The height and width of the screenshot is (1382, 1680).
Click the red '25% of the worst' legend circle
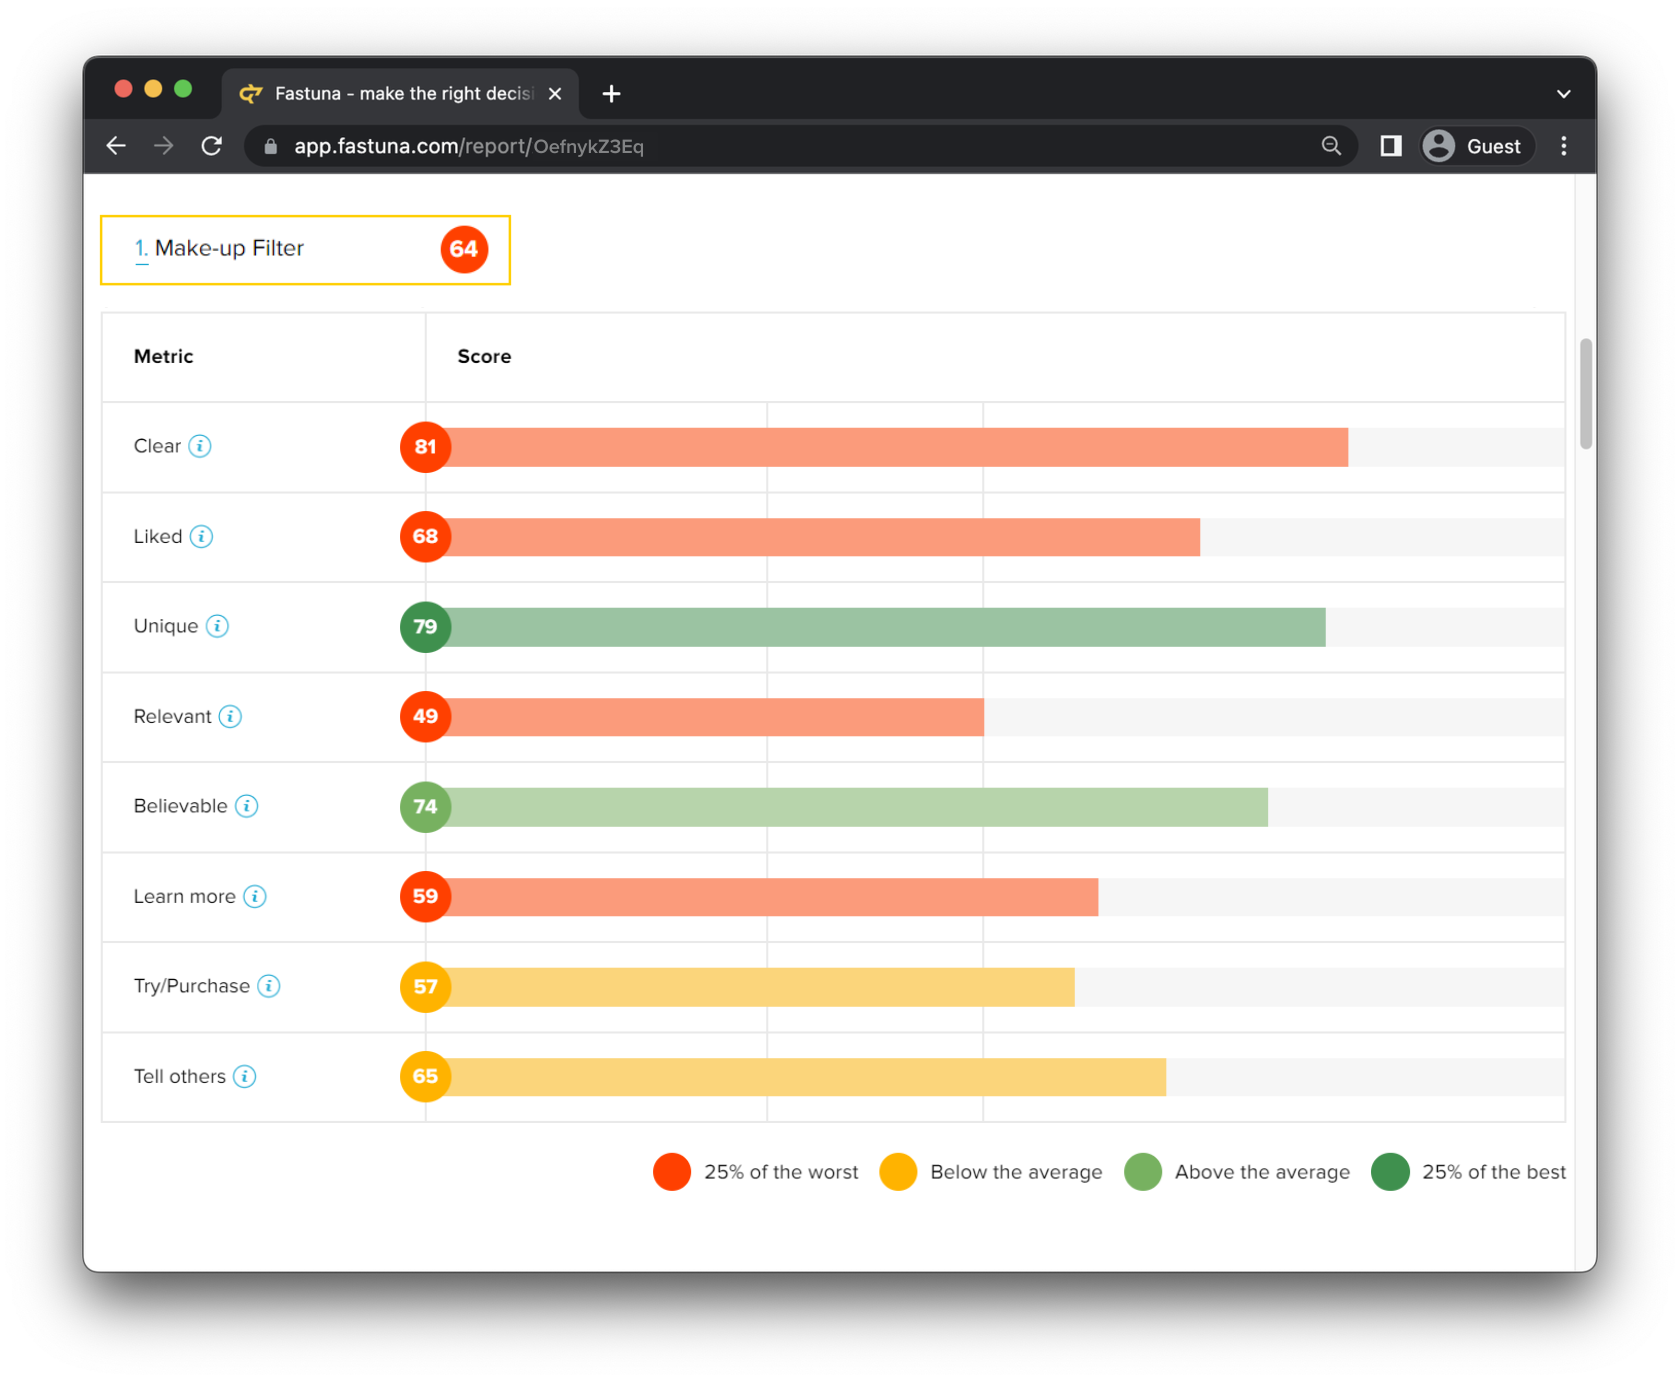[x=672, y=1171]
